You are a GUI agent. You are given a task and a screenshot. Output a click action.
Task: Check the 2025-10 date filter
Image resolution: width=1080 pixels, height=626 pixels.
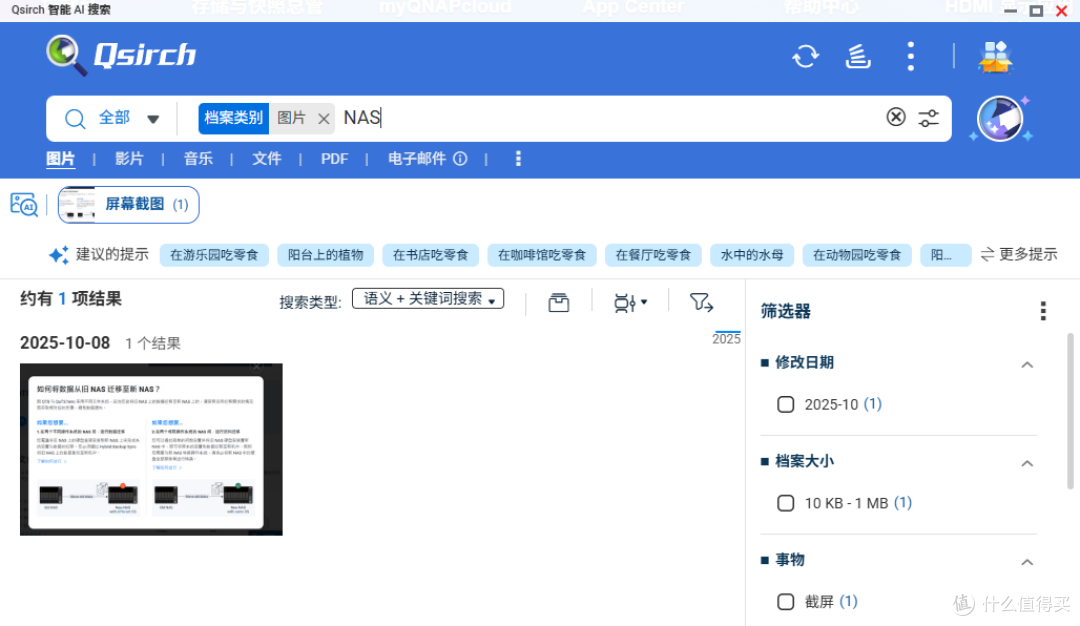coord(785,404)
